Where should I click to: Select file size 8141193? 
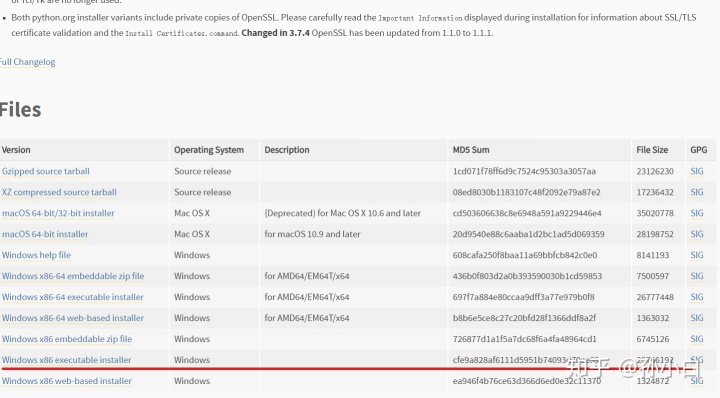pyautogui.click(x=652, y=255)
